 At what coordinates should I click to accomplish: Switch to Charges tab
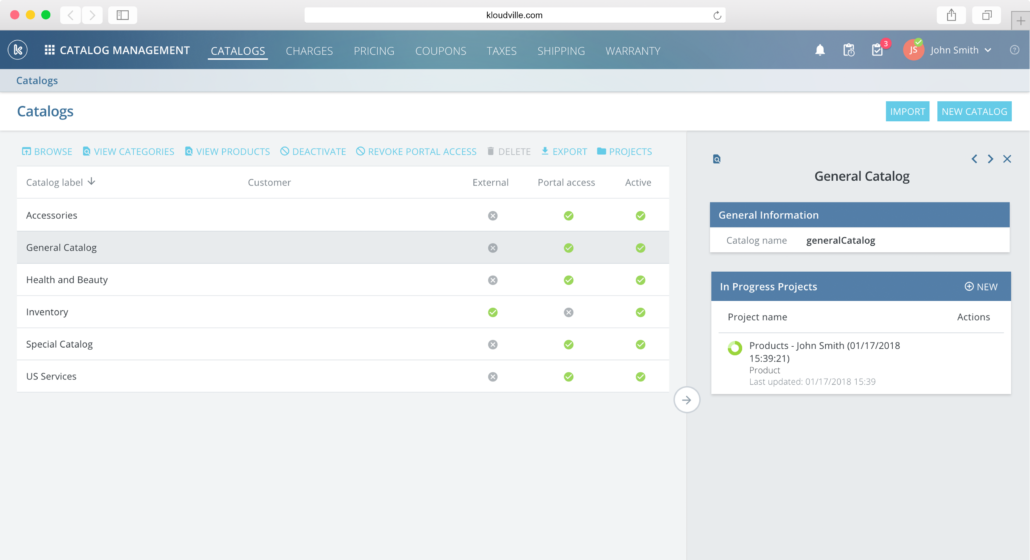click(309, 51)
